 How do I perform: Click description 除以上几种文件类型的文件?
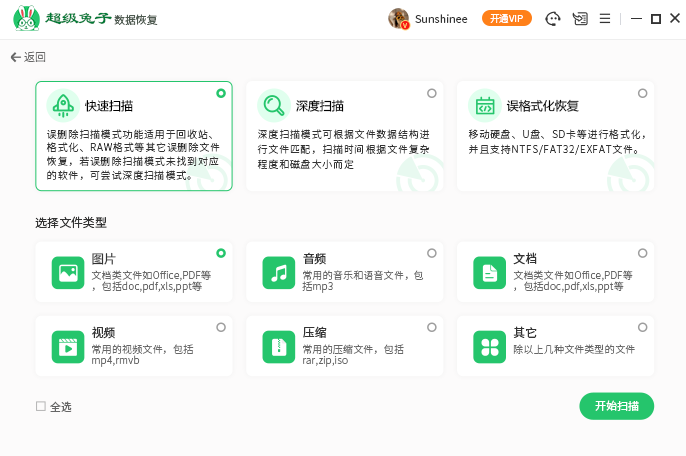click(574, 349)
